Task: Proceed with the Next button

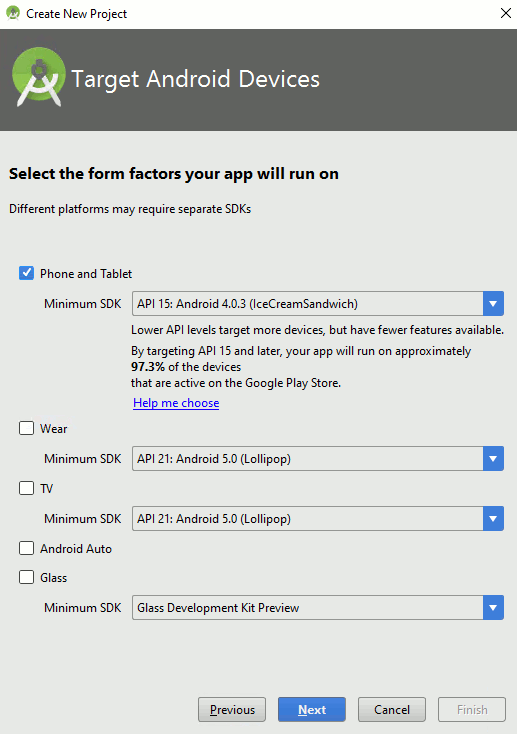Action: tap(312, 710)
